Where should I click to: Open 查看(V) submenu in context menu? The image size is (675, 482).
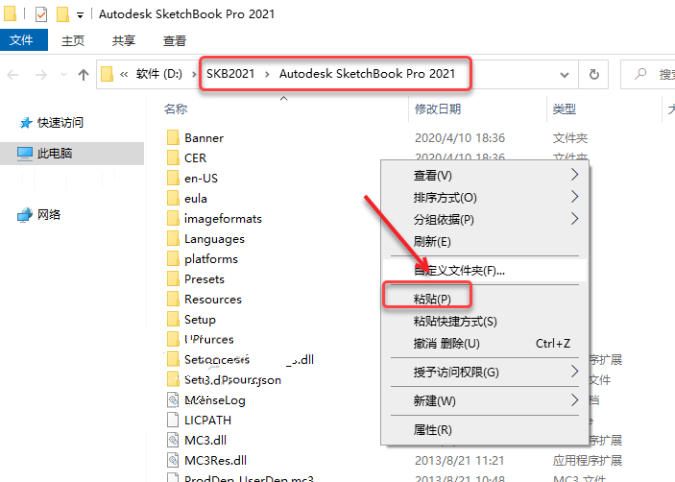(484, 176)
